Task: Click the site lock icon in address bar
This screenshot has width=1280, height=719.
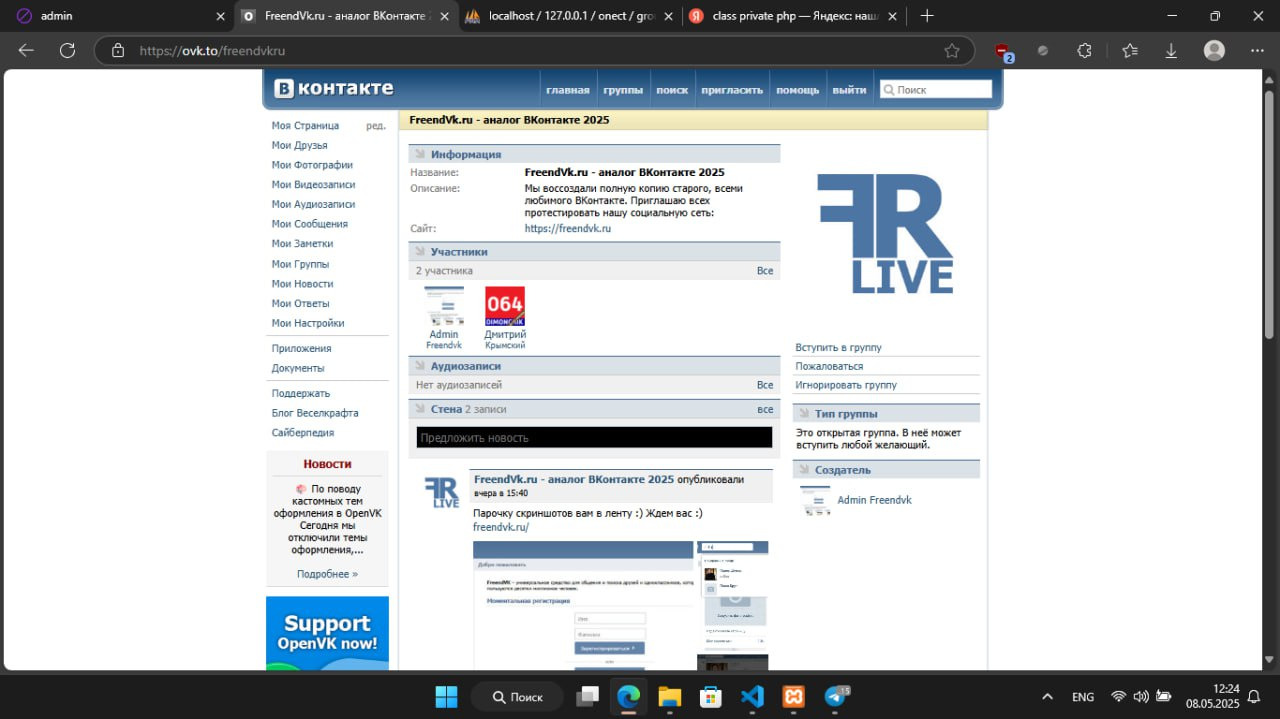Action: click(118, 50)
